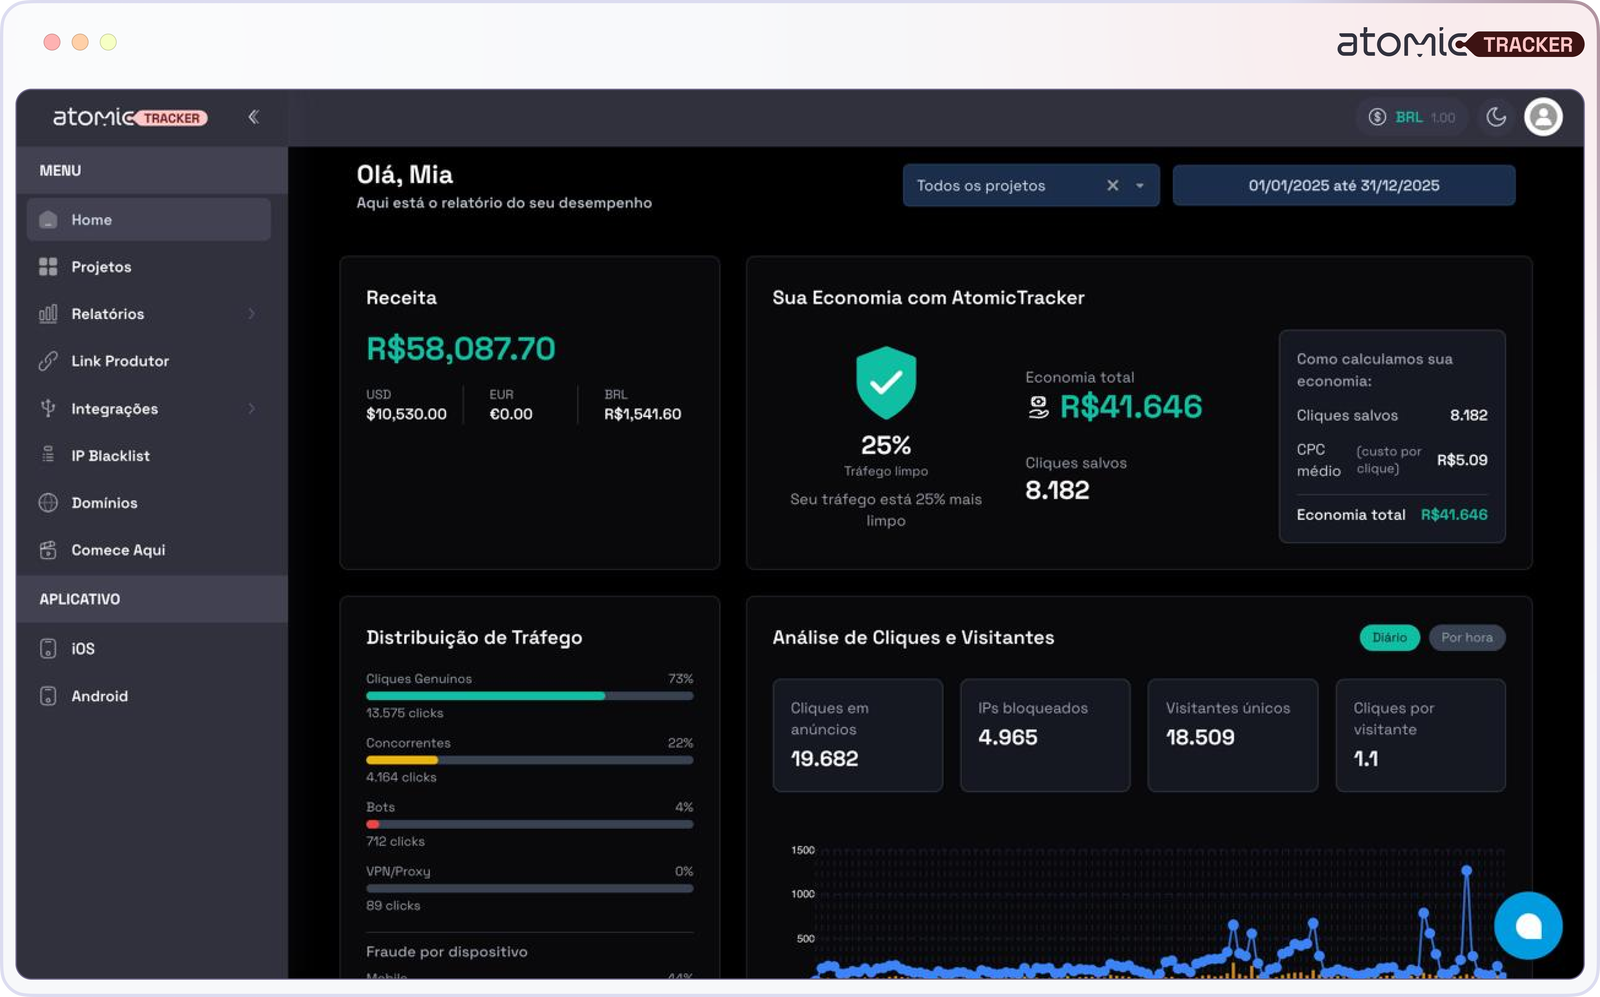Switch chart to Por hora view

pyautogui.click(x=1466, y=638)
